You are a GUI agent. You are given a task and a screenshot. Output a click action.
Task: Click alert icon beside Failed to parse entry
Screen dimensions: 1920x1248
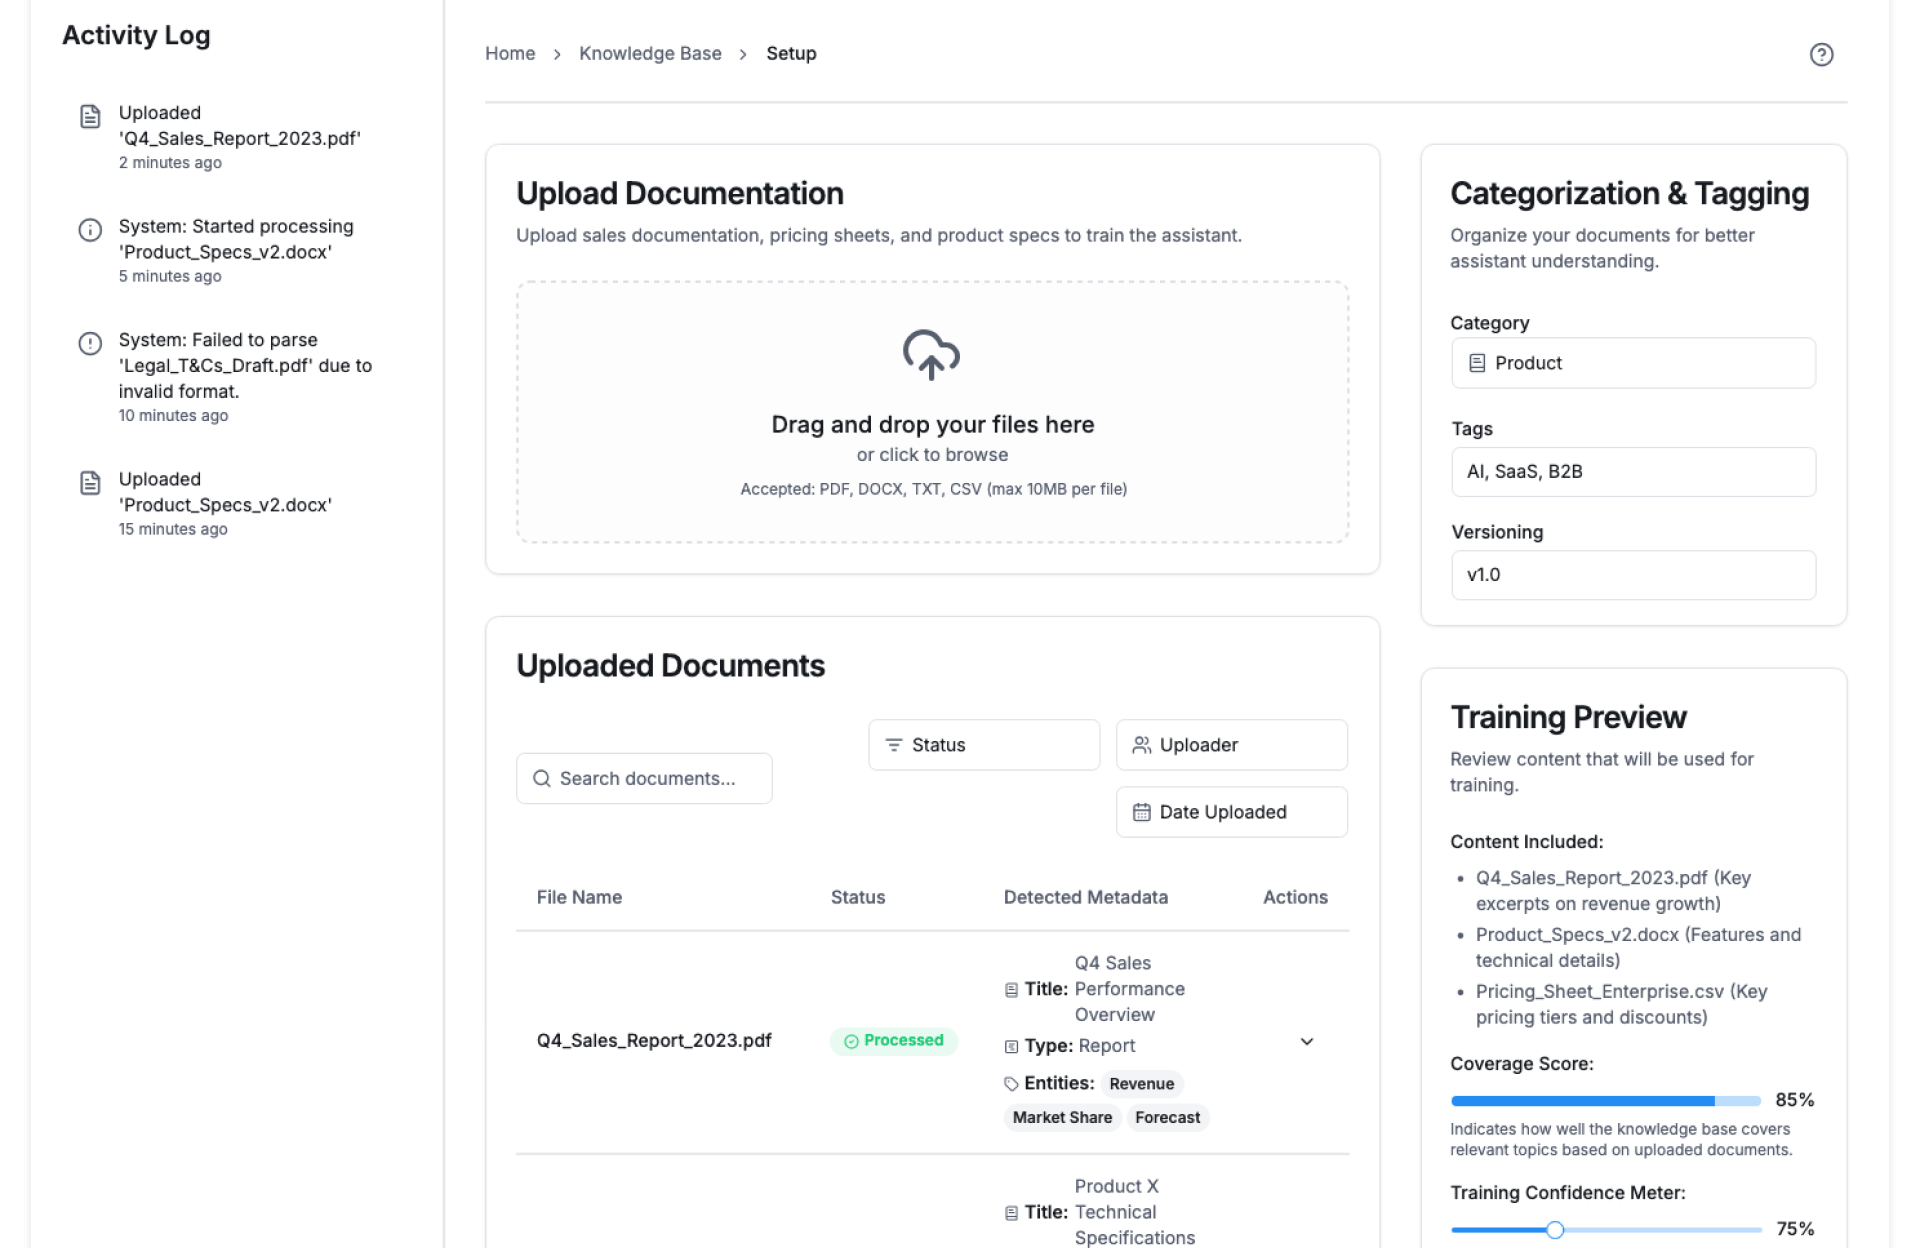pos(90,344)
